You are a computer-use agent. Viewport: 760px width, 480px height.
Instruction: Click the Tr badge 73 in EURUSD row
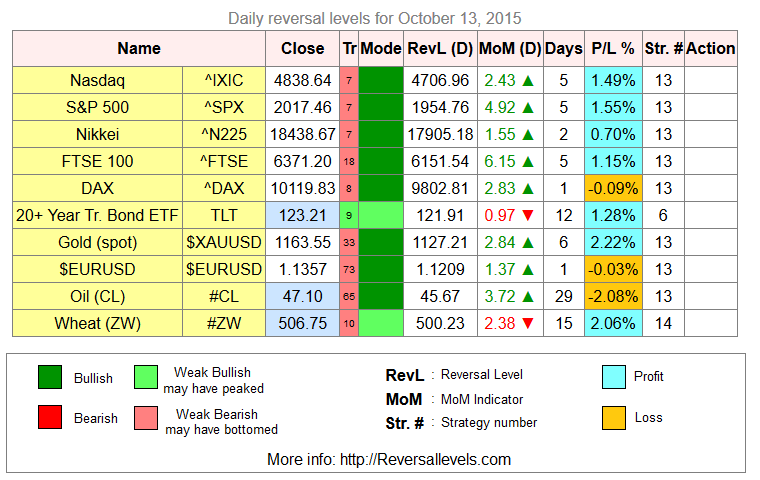click(349, 270)
